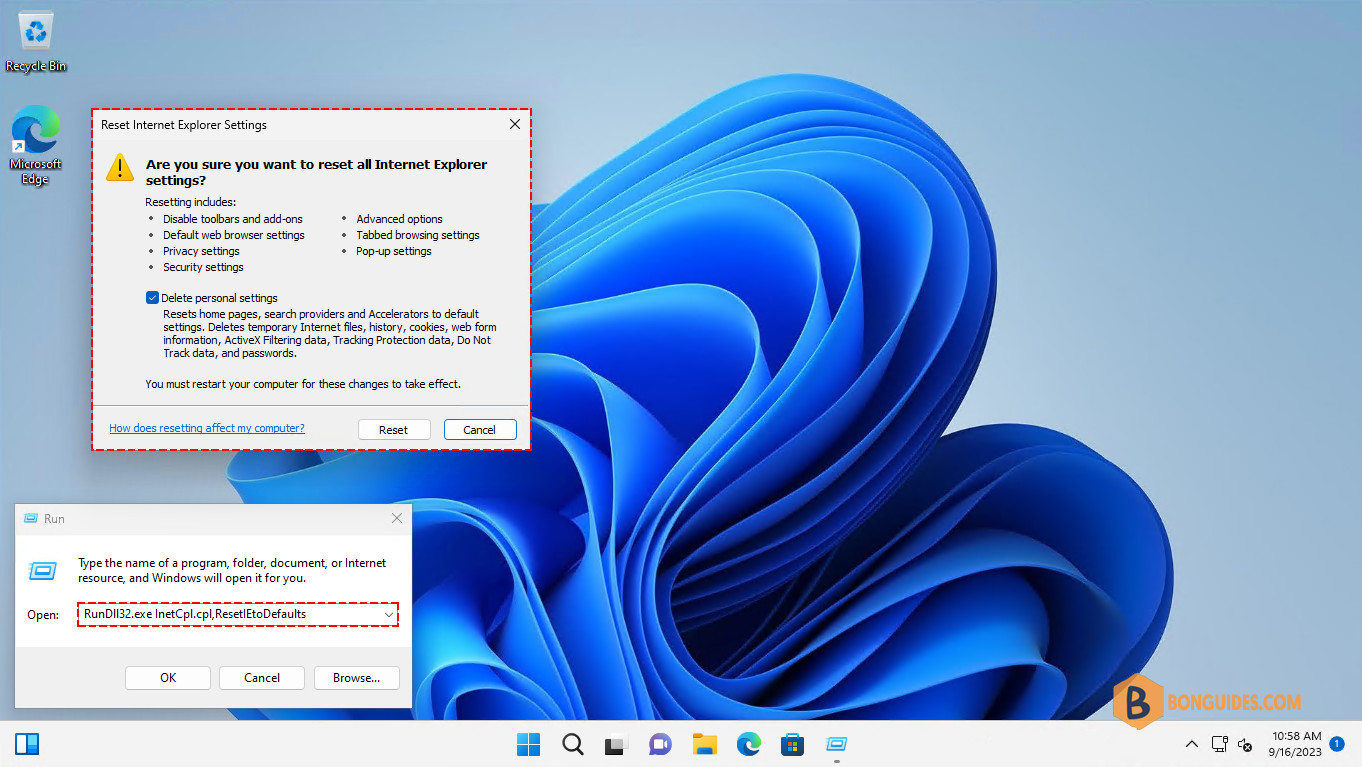Open File Explorer from taskbar

pos(705,744)
